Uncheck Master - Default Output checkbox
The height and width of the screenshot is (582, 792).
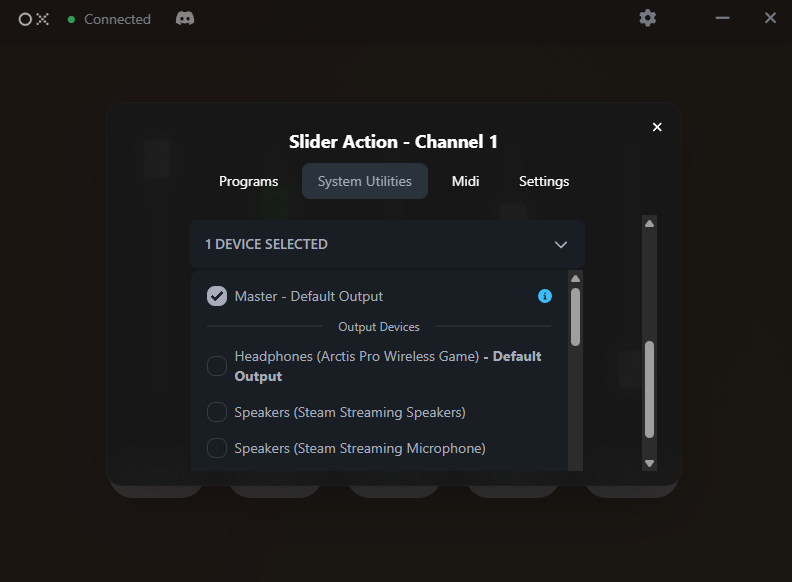(x=217, y=296)
